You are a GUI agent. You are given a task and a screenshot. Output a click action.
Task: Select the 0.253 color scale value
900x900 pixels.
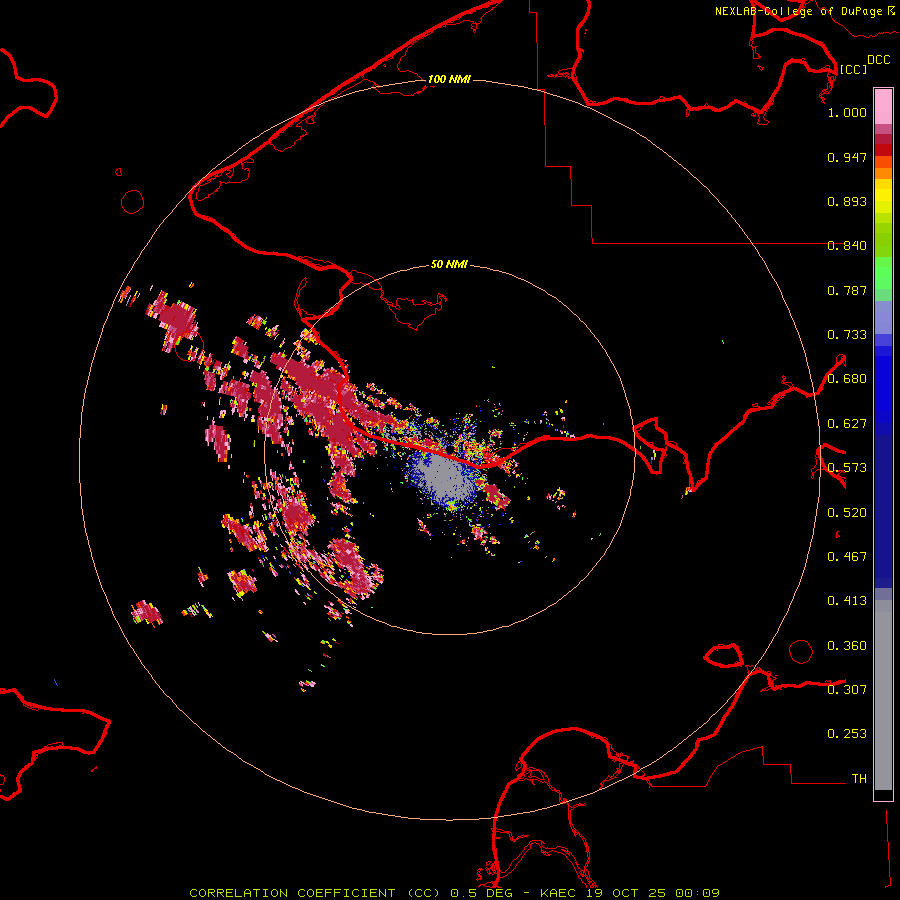click(847, 734)
